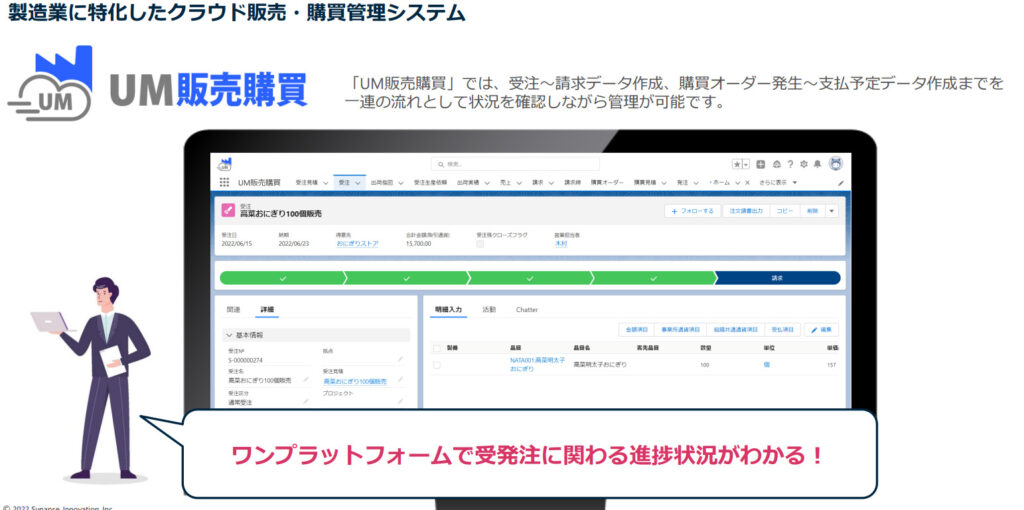Switch to the 関連 tab
The image size is (1024, 510).
233,310
